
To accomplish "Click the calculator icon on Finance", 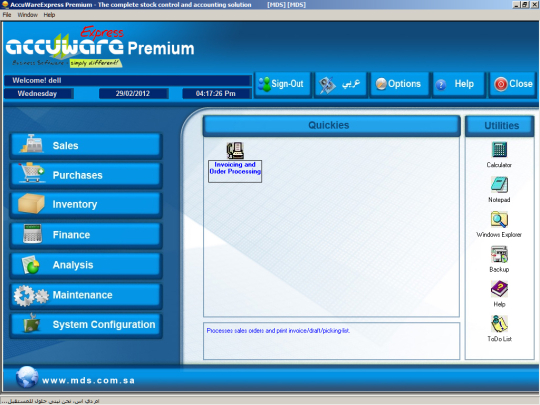I will (x=32, y=234).
